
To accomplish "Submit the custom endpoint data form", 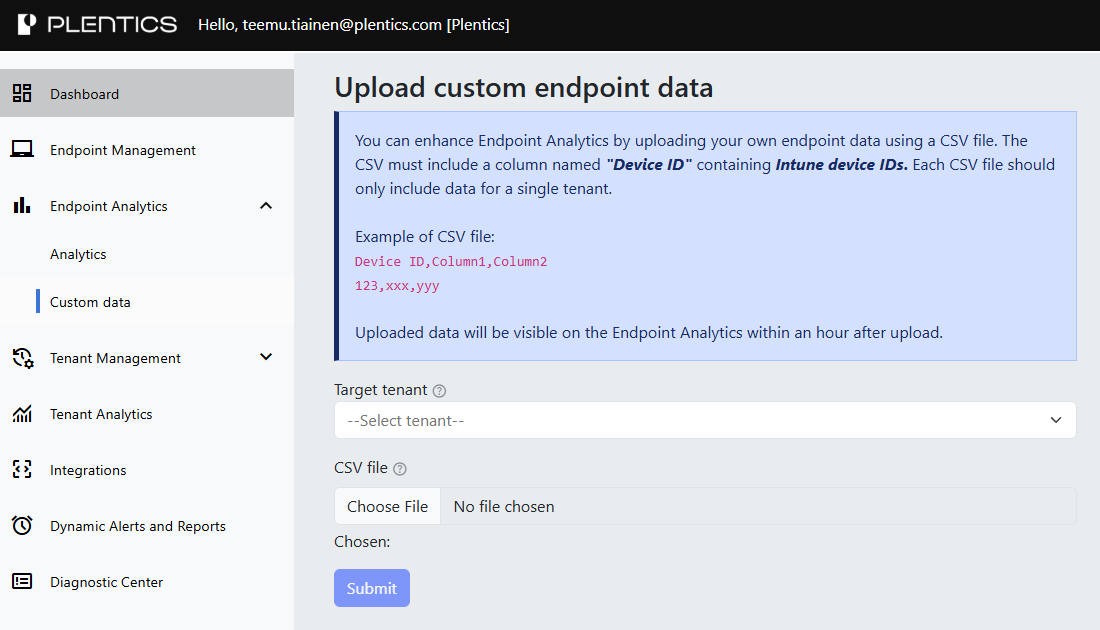I will coord(371,588).
